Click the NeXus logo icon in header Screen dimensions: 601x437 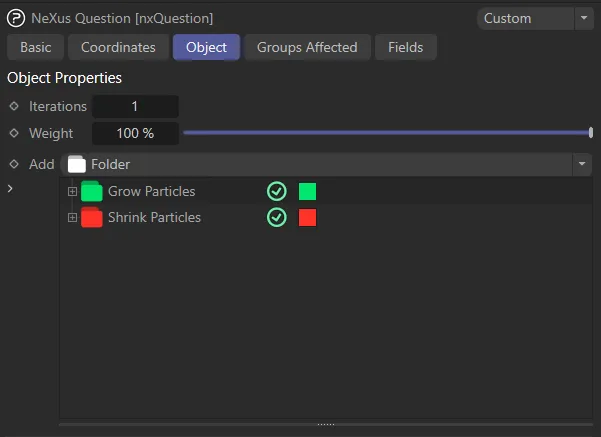coord(17,18)
